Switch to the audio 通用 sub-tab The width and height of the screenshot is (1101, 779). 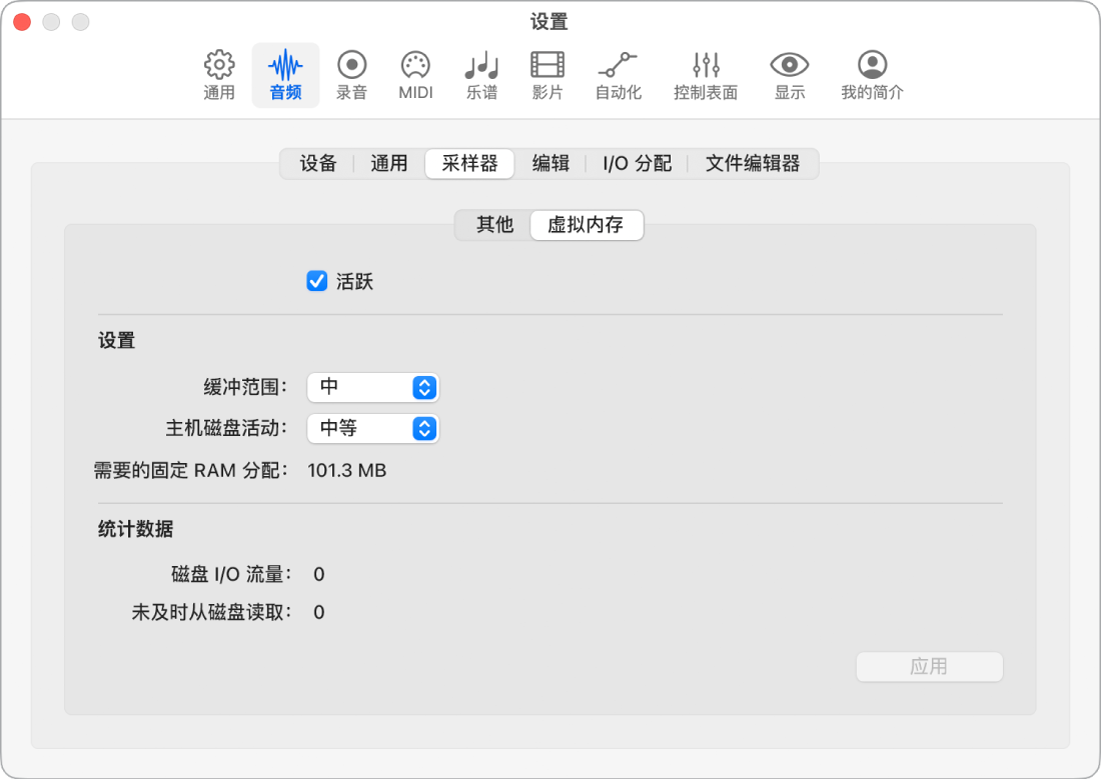389,164
